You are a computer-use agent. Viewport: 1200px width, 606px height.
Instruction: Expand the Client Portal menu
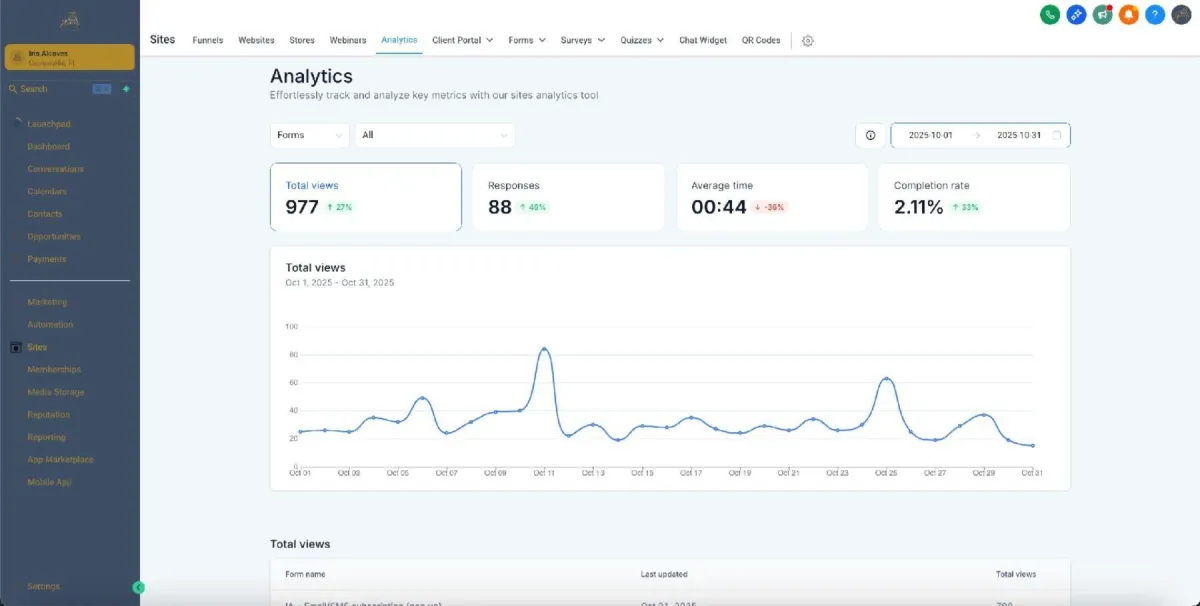pos(463,40)
